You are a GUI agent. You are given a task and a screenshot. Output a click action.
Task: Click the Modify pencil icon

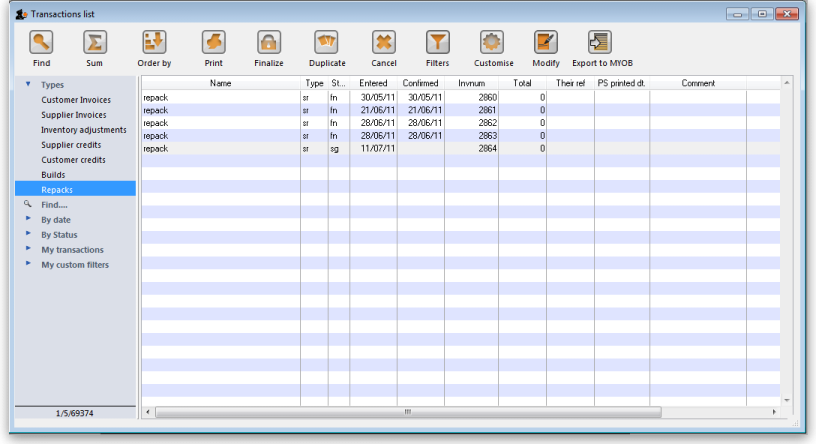[x=546, y=42]
